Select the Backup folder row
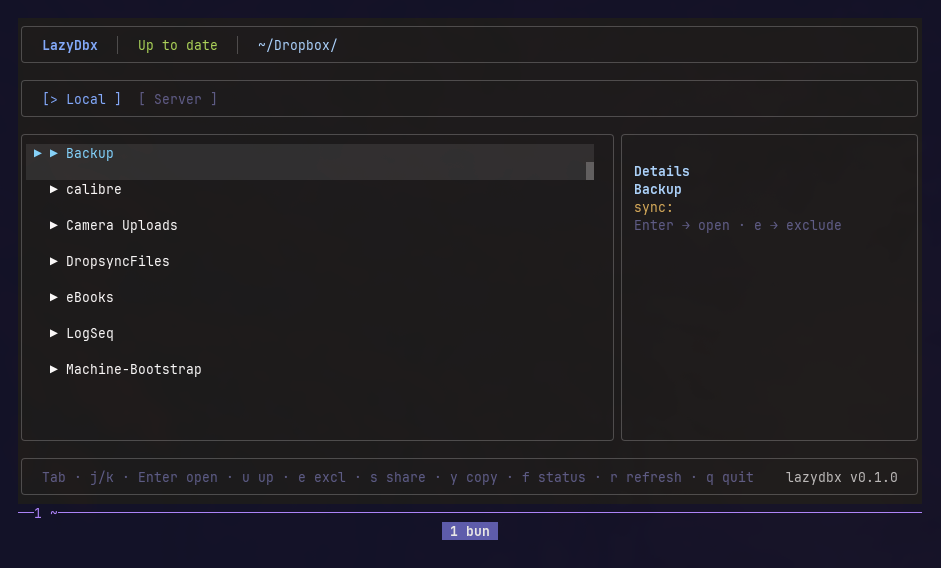Screen dimensions: 941x568 [x=310, y=162]
